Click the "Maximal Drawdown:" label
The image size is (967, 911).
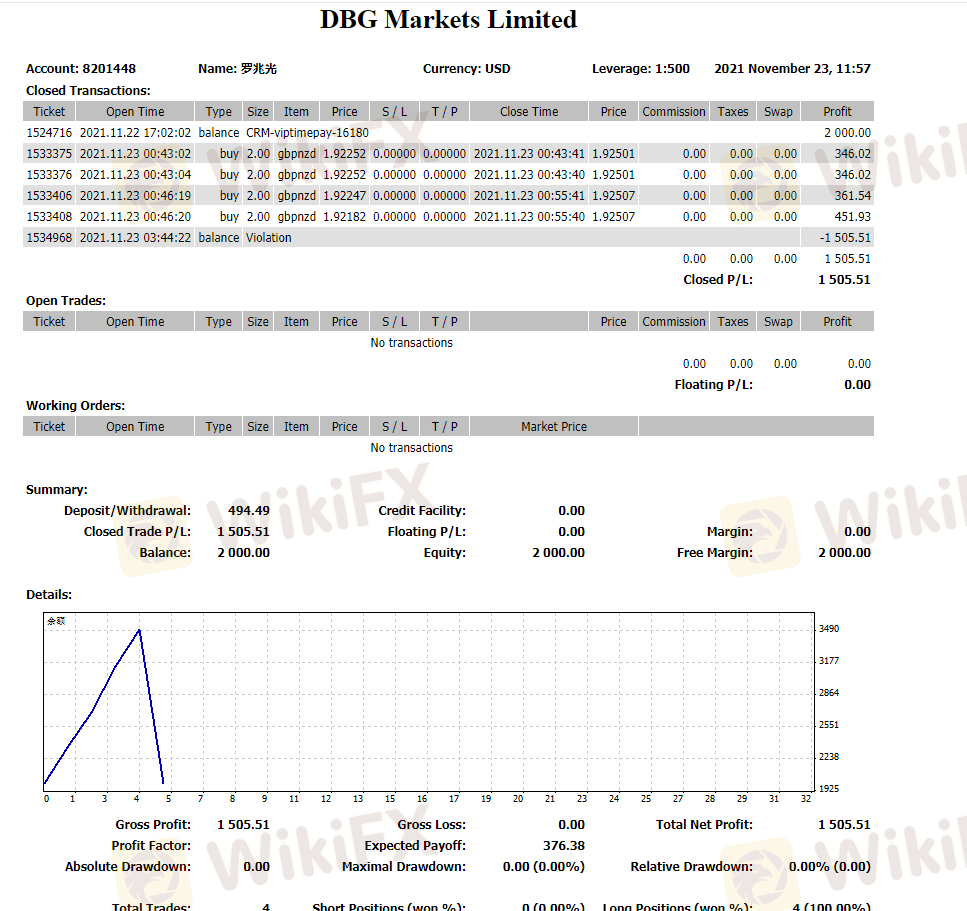(404, 867)
